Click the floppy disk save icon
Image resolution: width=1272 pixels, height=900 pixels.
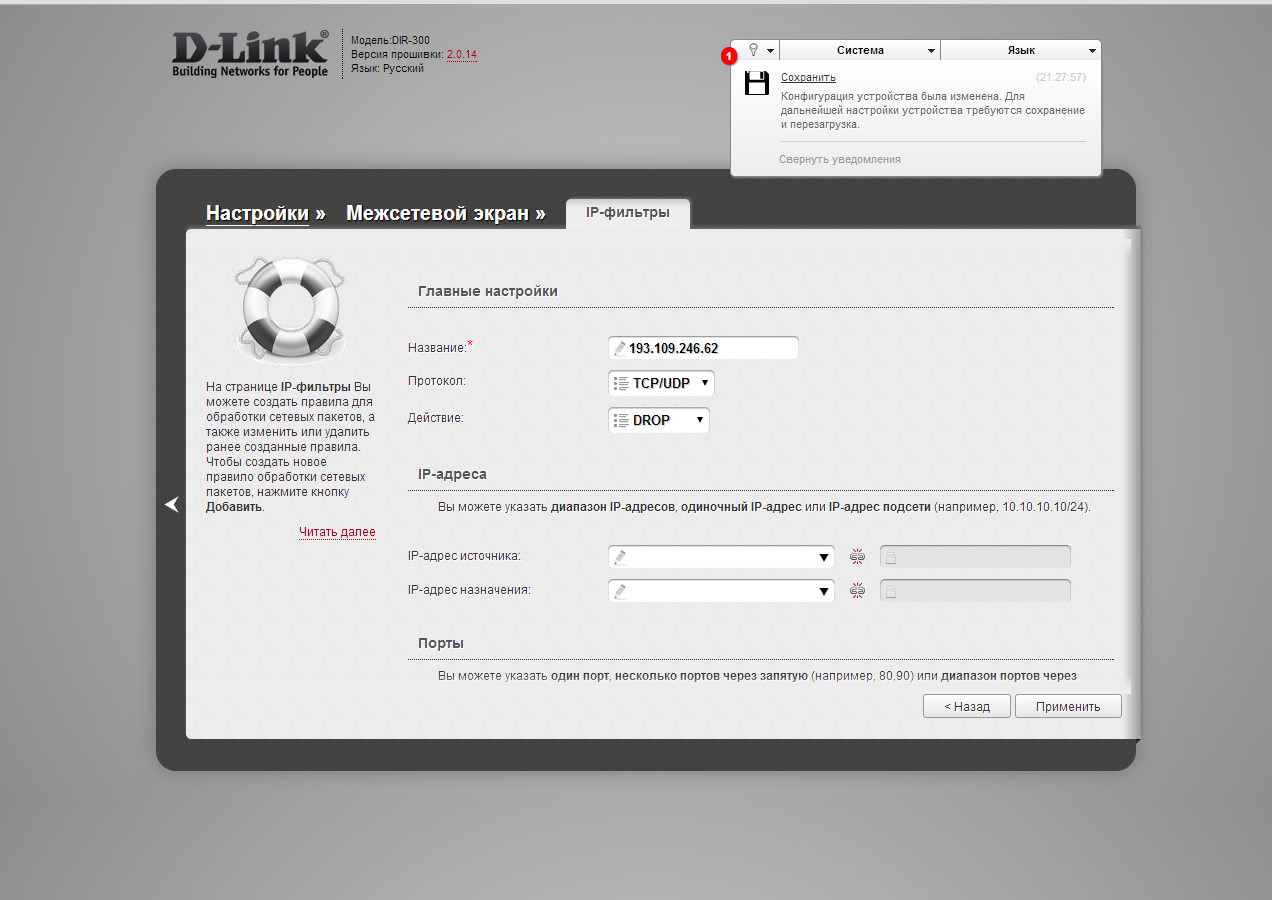[757, 83]
